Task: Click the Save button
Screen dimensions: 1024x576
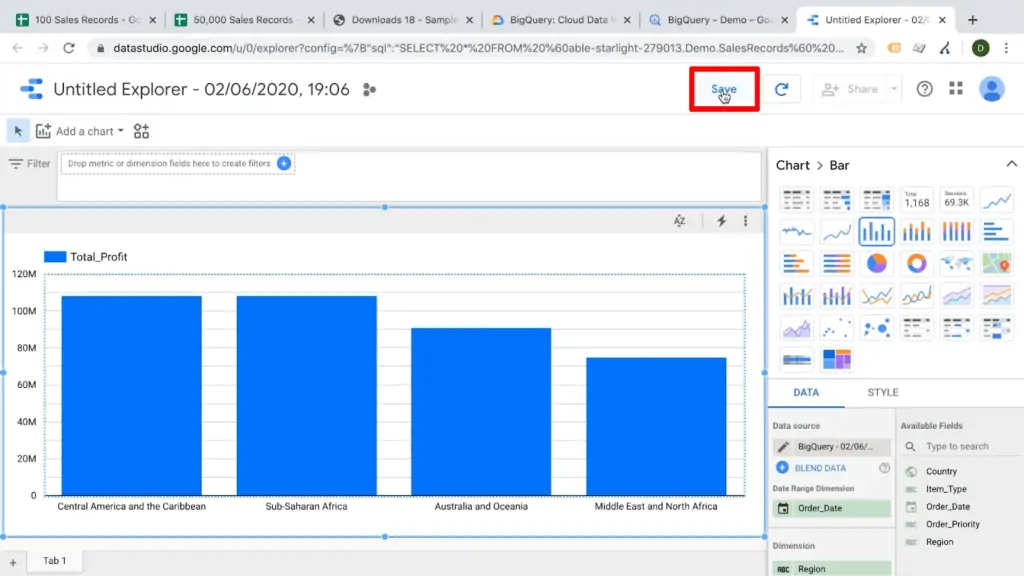Action: point(724,89)
